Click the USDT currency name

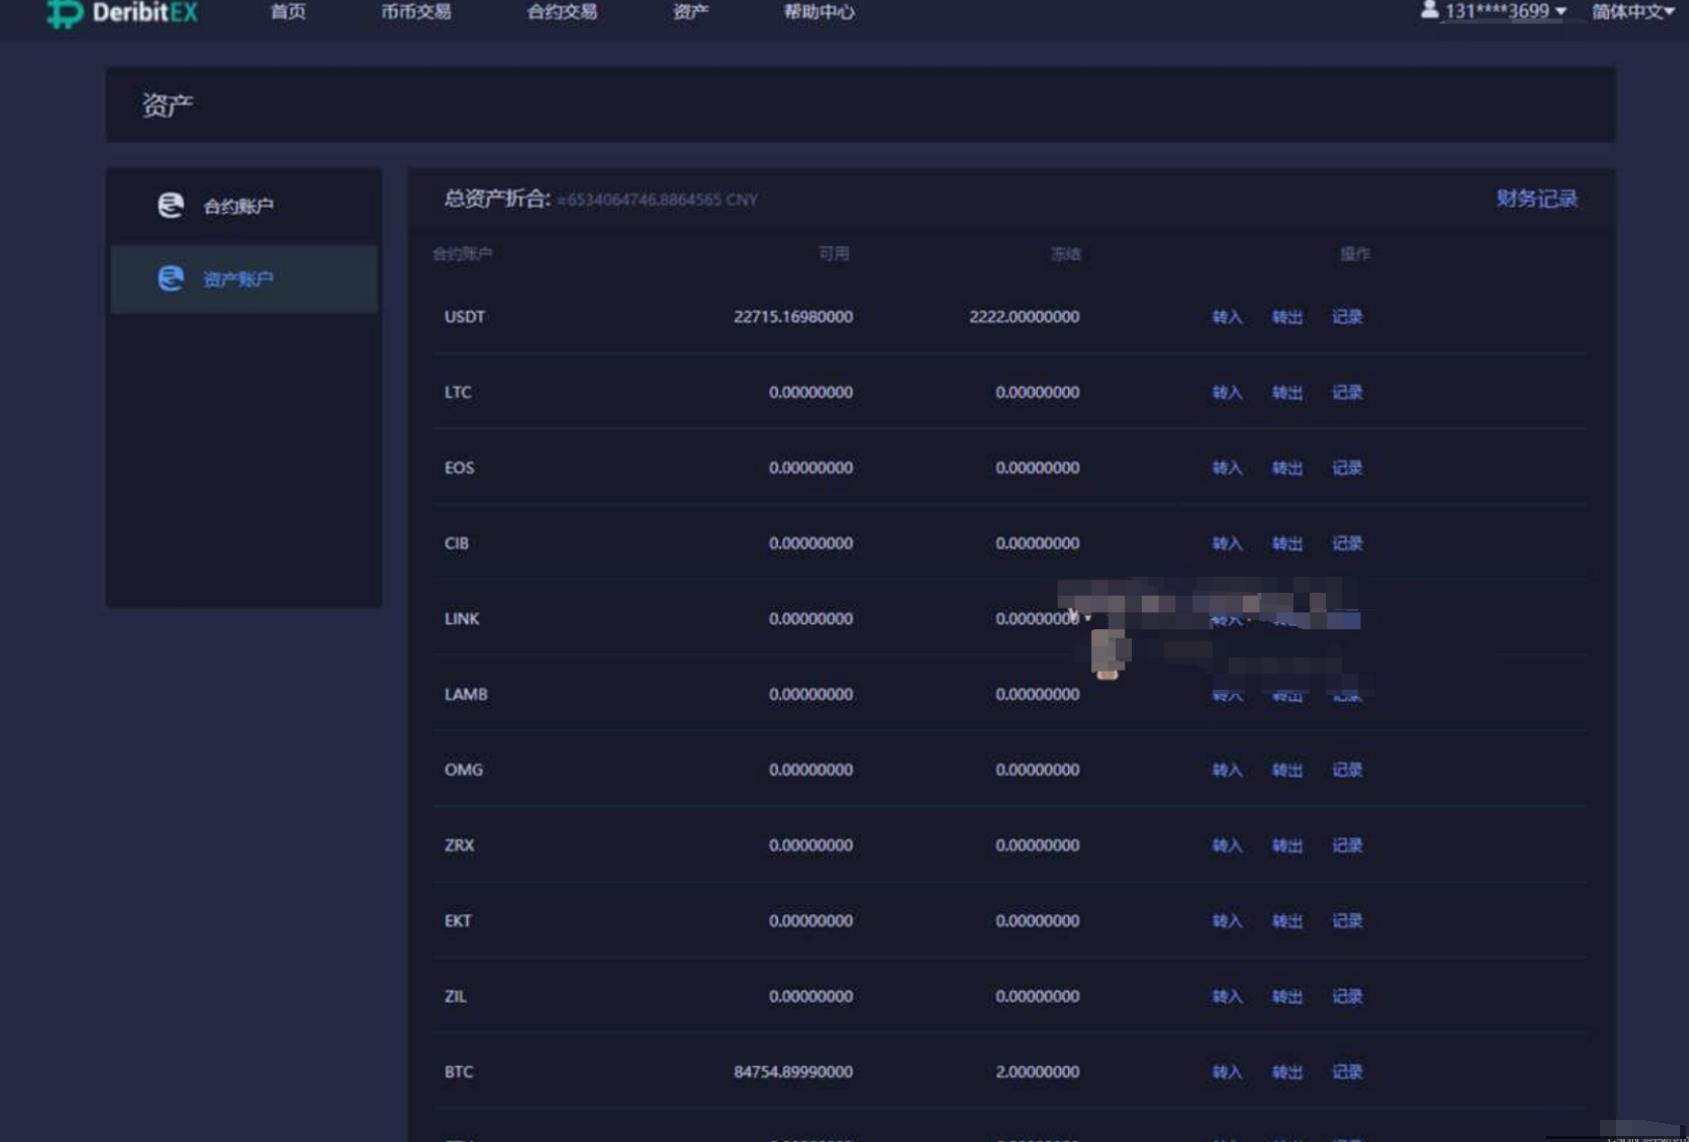pyautogui.click(x=464, y=317)
